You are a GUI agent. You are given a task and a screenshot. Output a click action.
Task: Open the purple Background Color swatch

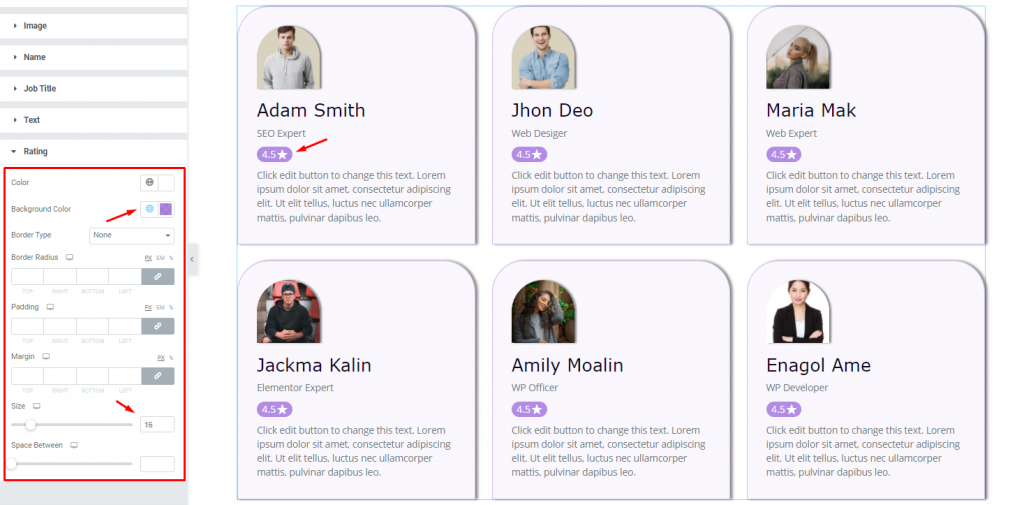pyautogui.click(x=167, y=209)
